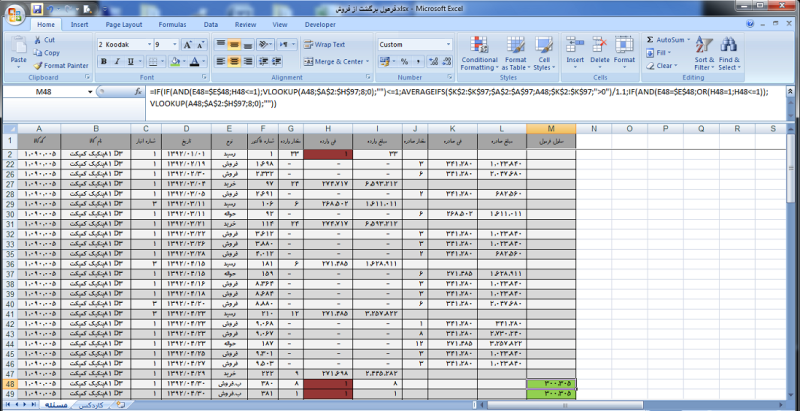800x411 pixels.
Task: Open the Custom number format dropdown
Action: tap(448, 44)
